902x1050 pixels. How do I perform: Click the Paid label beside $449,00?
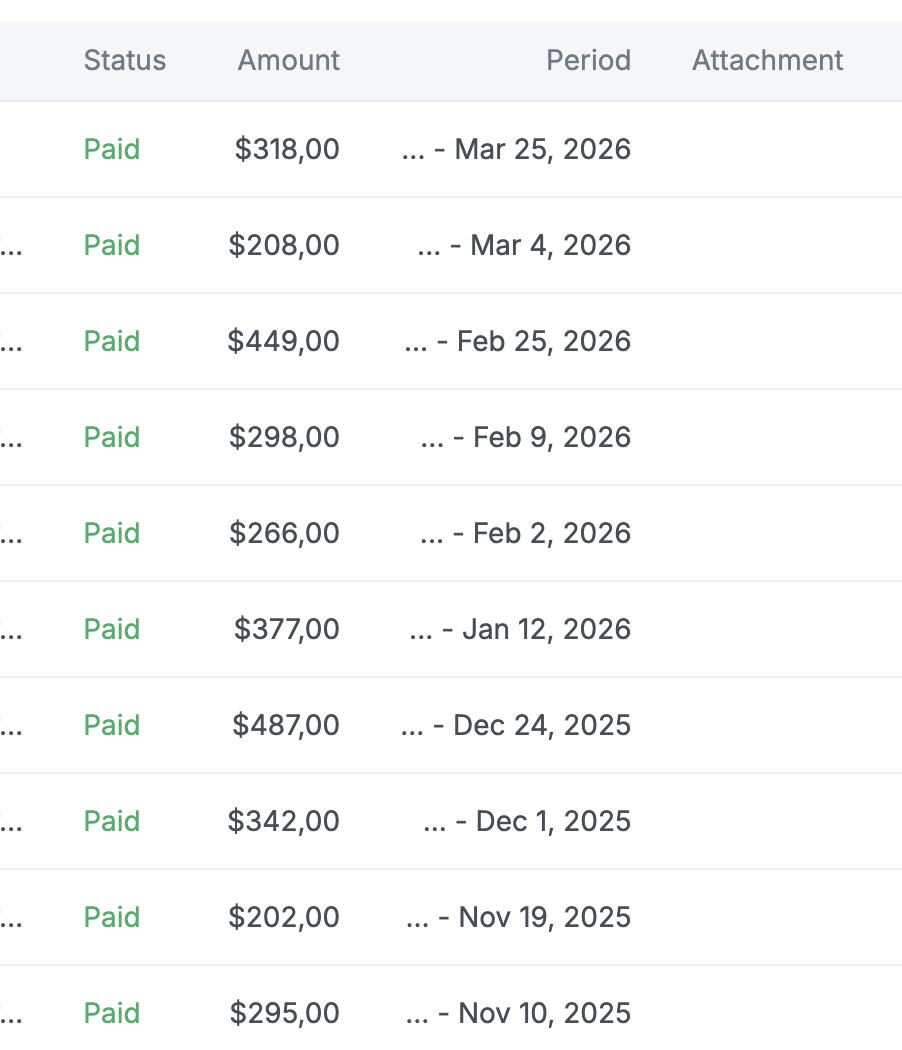coord(111,341)
